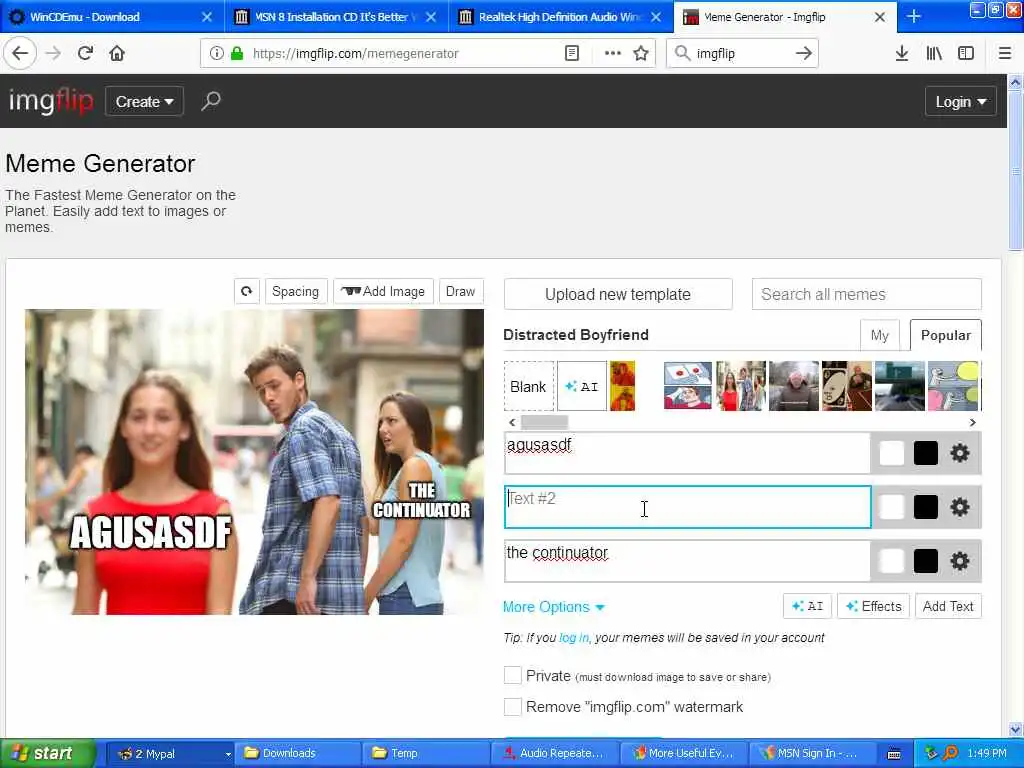Click the Draw button

coord(460,291)
